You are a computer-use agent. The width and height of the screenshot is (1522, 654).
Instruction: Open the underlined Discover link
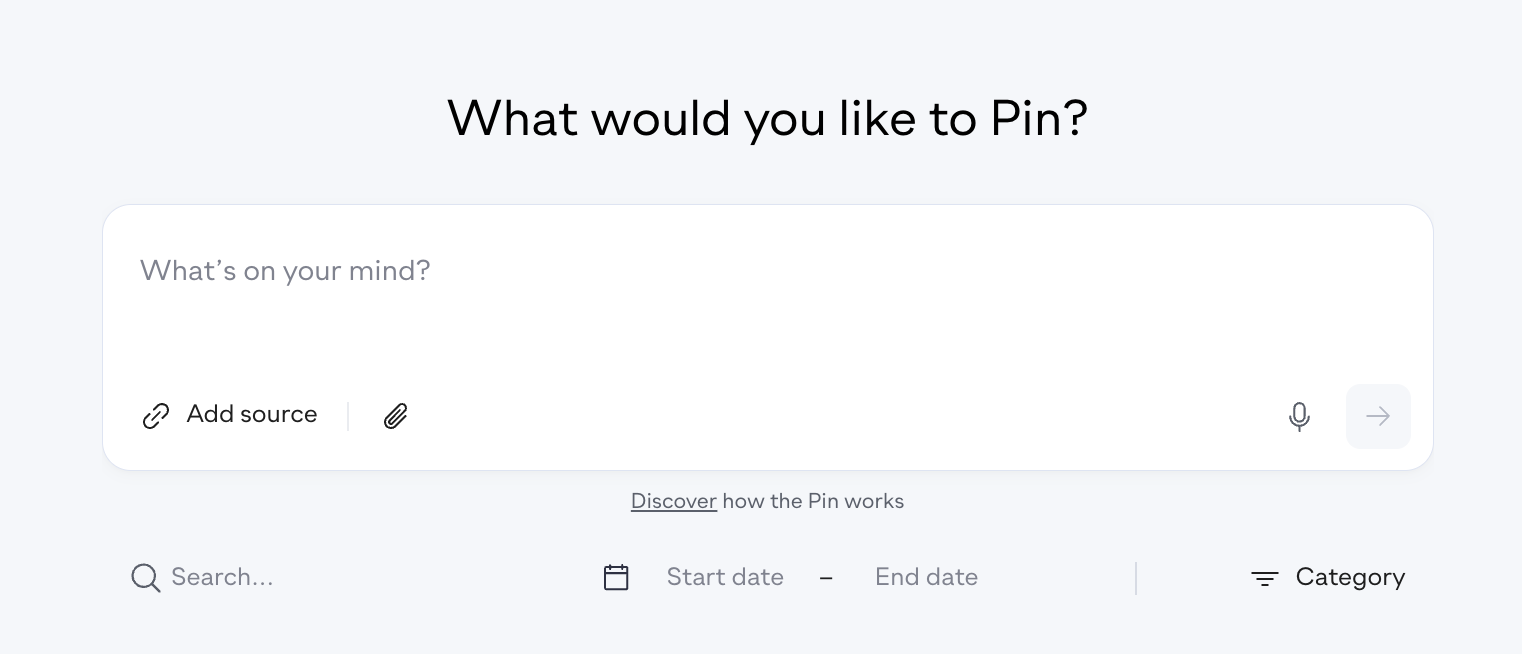[x=674, y=501]
